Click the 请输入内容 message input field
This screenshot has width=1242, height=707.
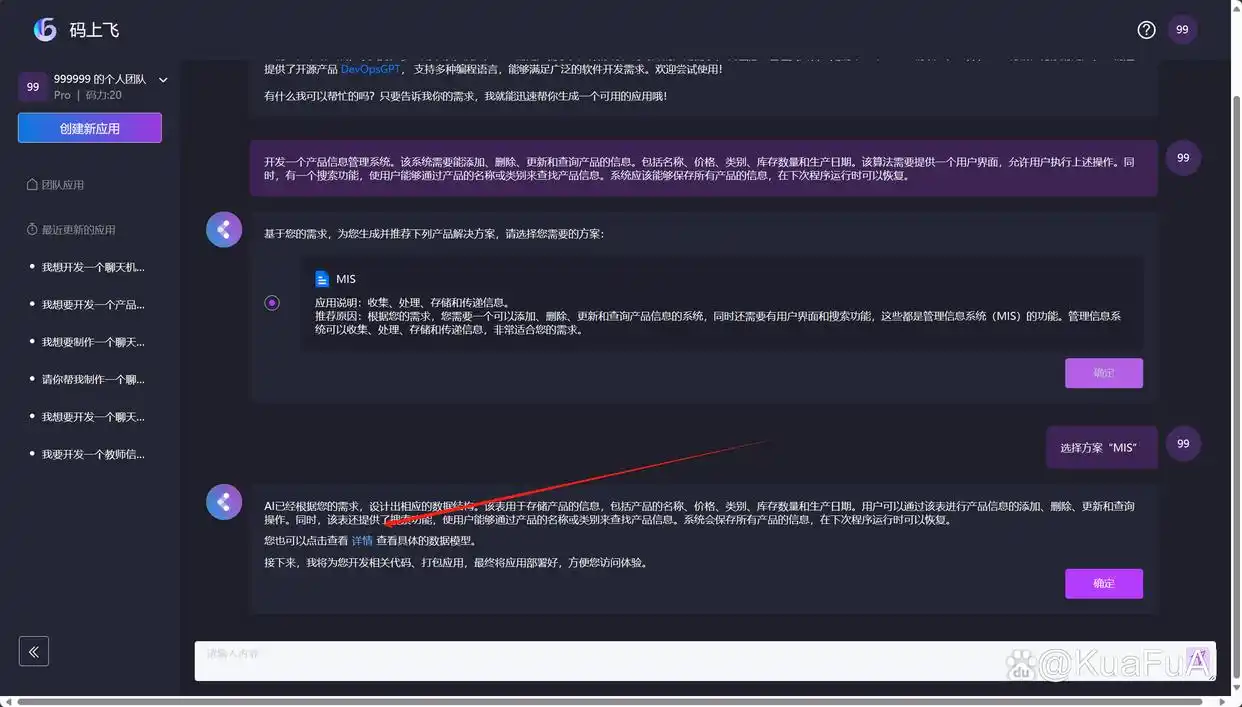click(x=600, y=660)
